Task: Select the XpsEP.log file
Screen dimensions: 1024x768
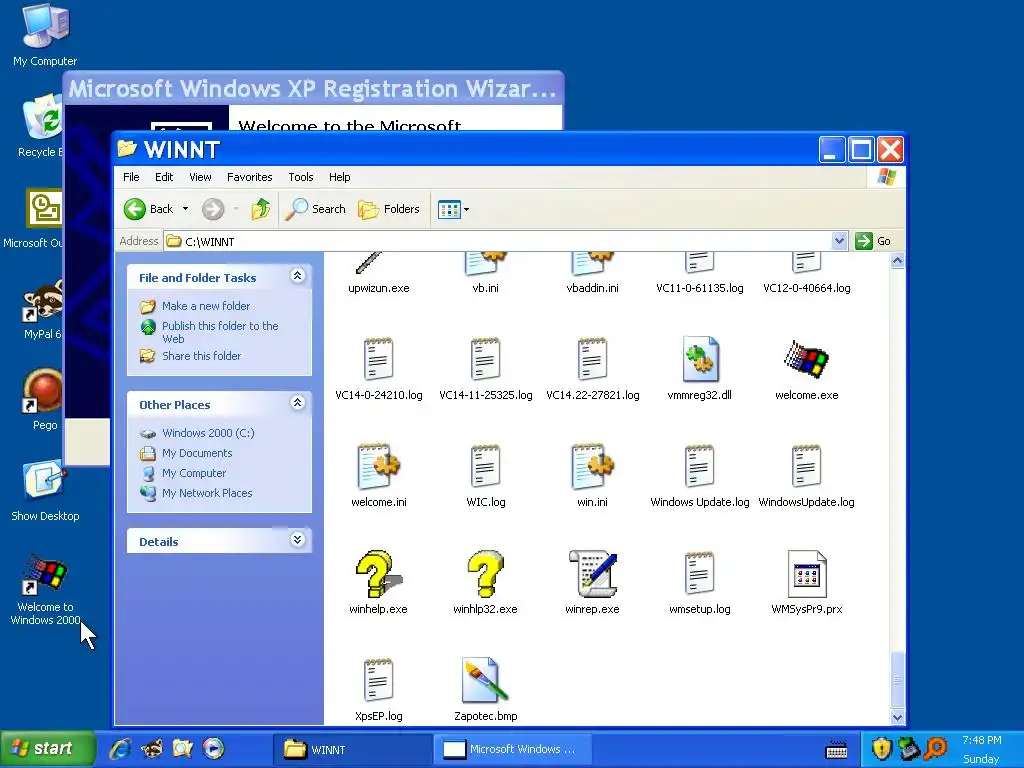Action: 378,680
